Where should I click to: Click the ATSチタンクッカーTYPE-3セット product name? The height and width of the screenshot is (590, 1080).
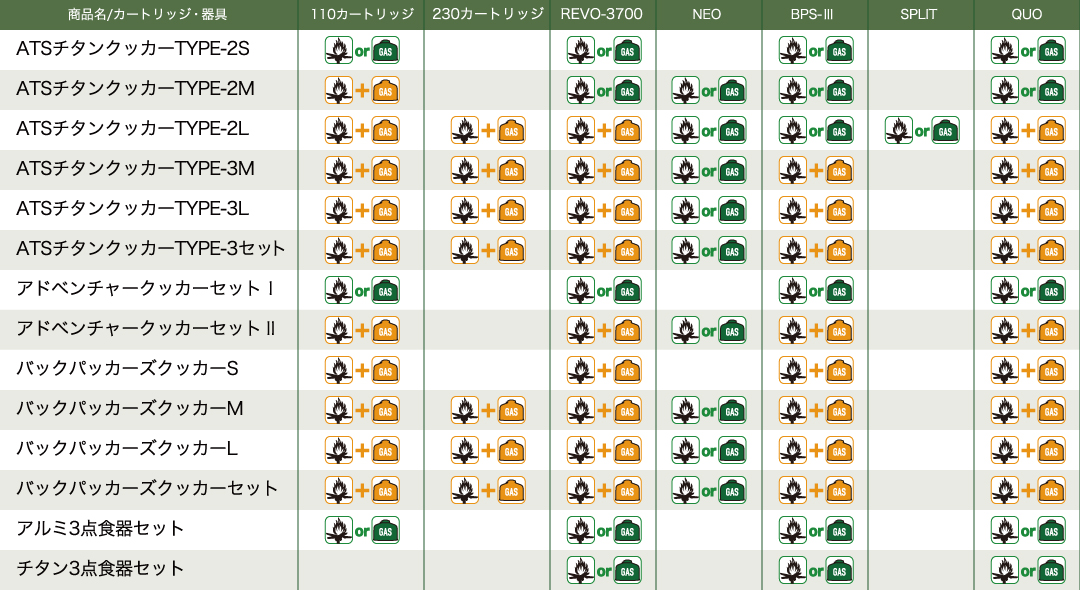pyautogui.click(x=150, y=249)
